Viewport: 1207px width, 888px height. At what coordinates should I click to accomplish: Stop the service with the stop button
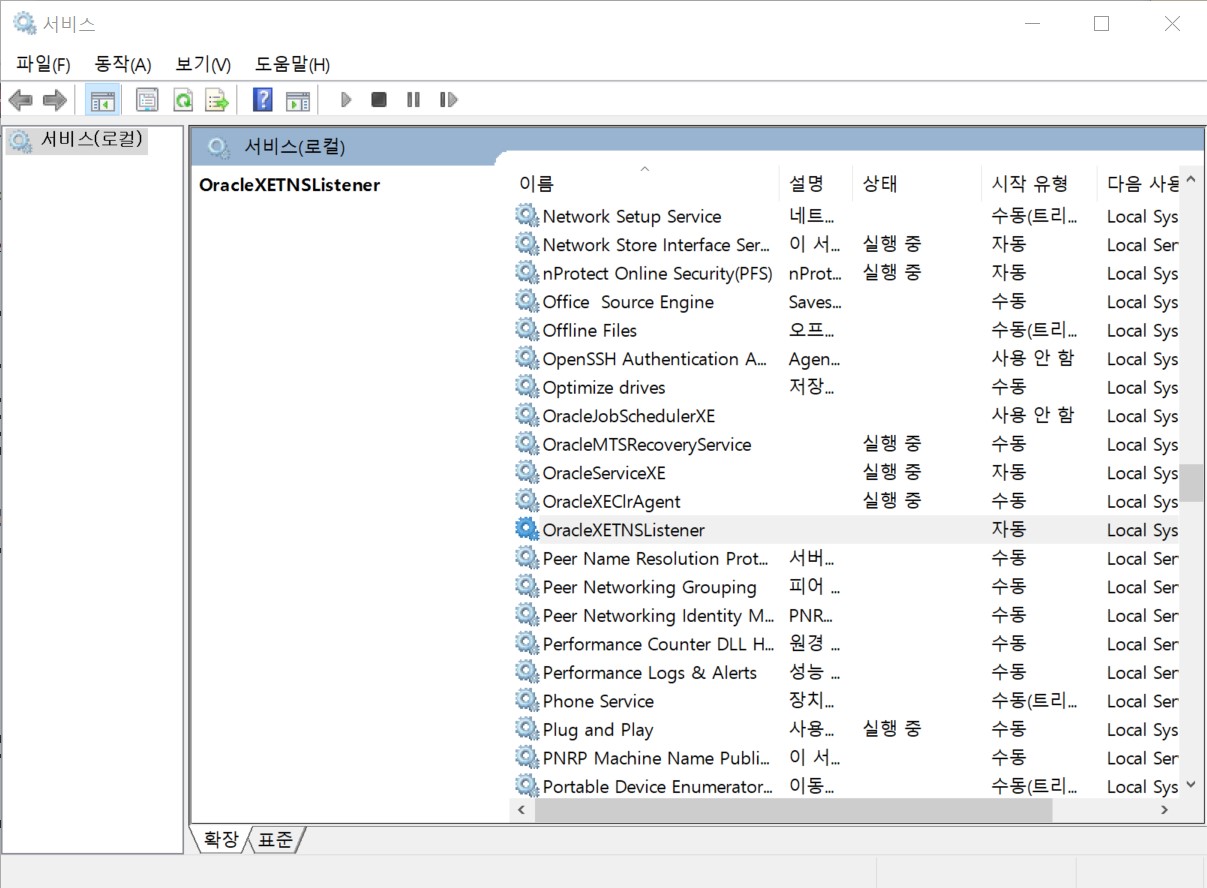tap(379, 100)
